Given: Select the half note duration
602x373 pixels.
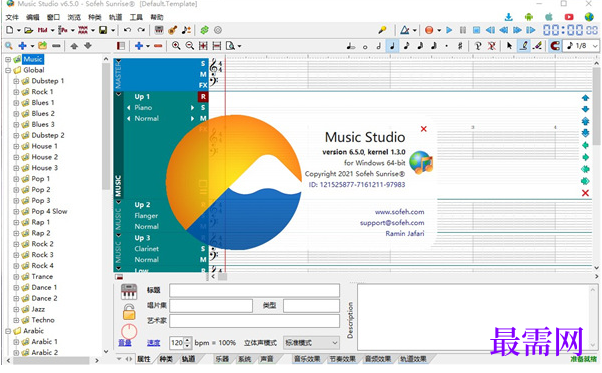Looking at the screenshot, I should 379,46.
